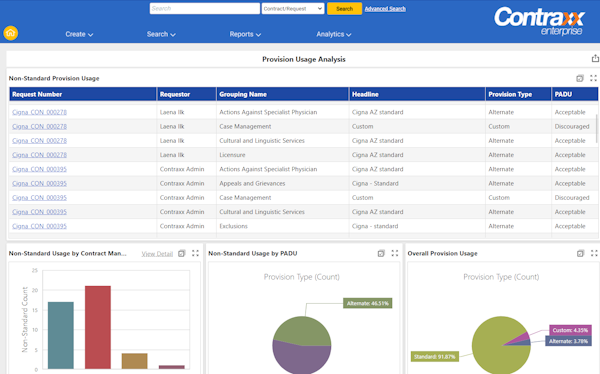Click into the top Search text field
Viewport: 600px width, 374px height.
[205, 8]
